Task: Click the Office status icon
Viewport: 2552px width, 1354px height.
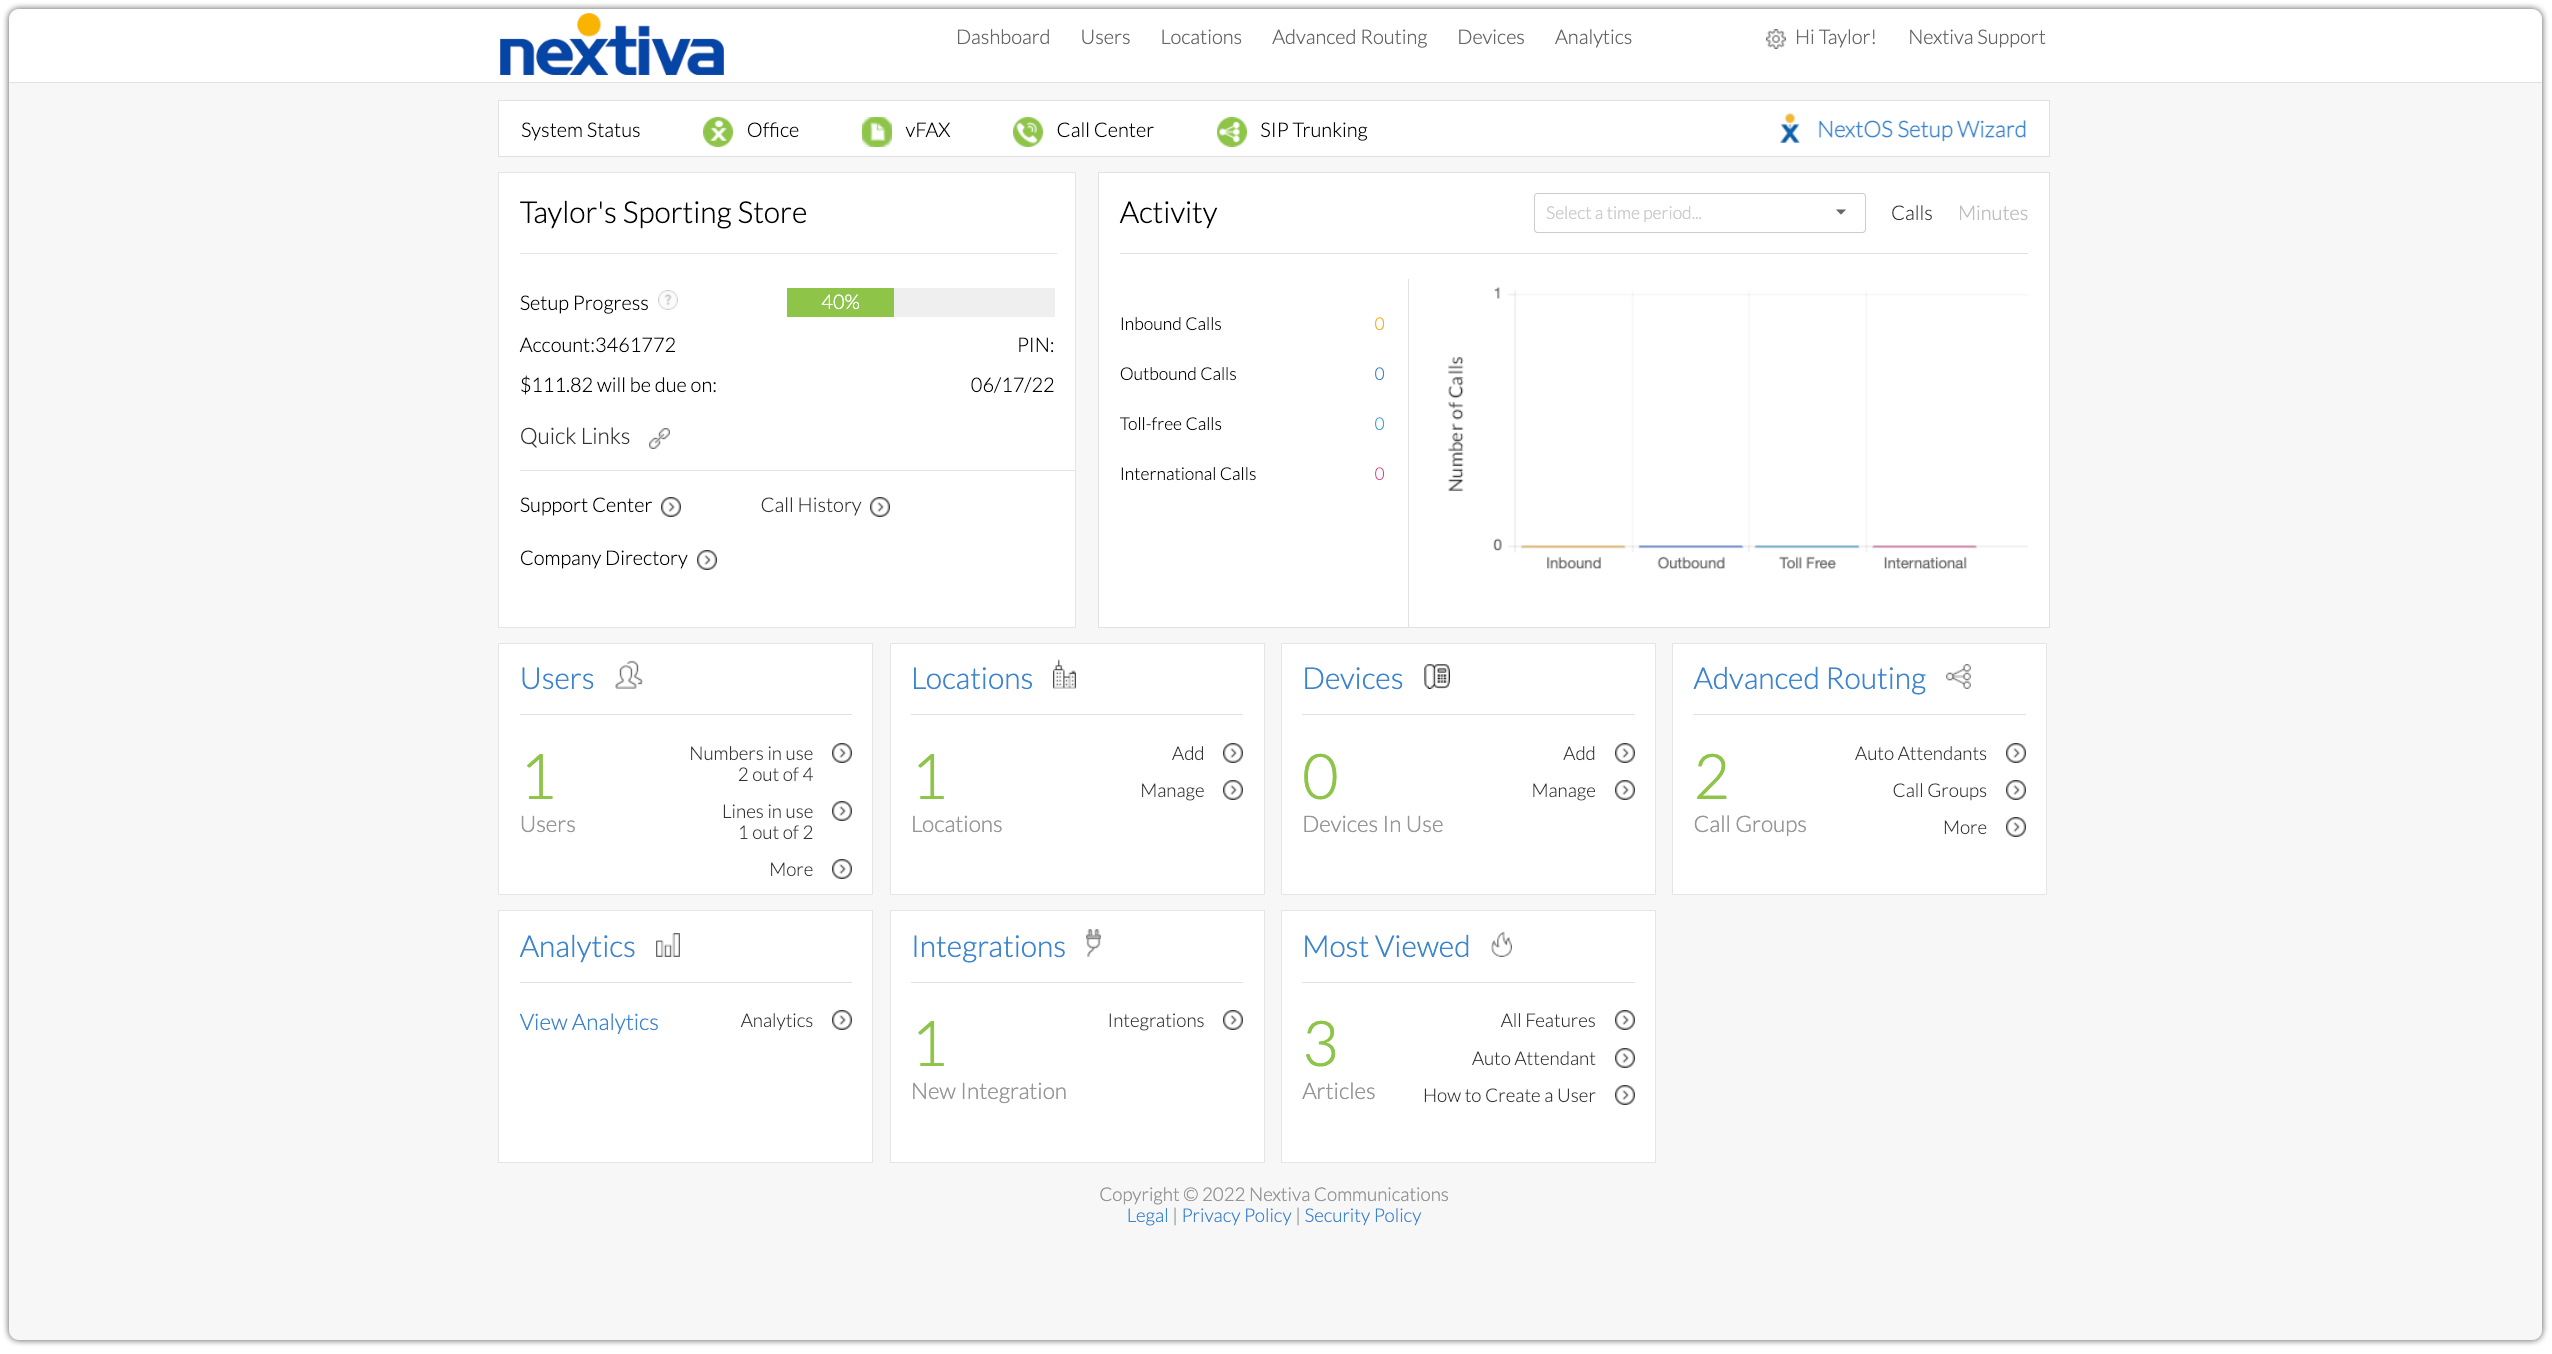Action: [718, 131]
